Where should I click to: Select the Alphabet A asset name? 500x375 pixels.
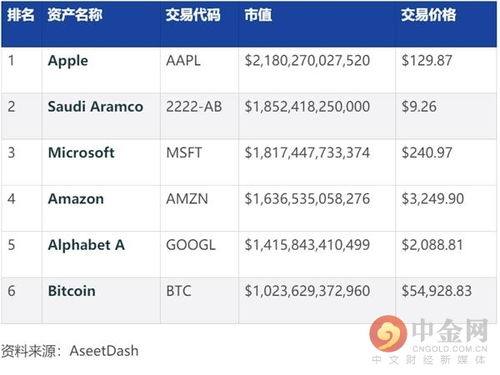point(86,245)
